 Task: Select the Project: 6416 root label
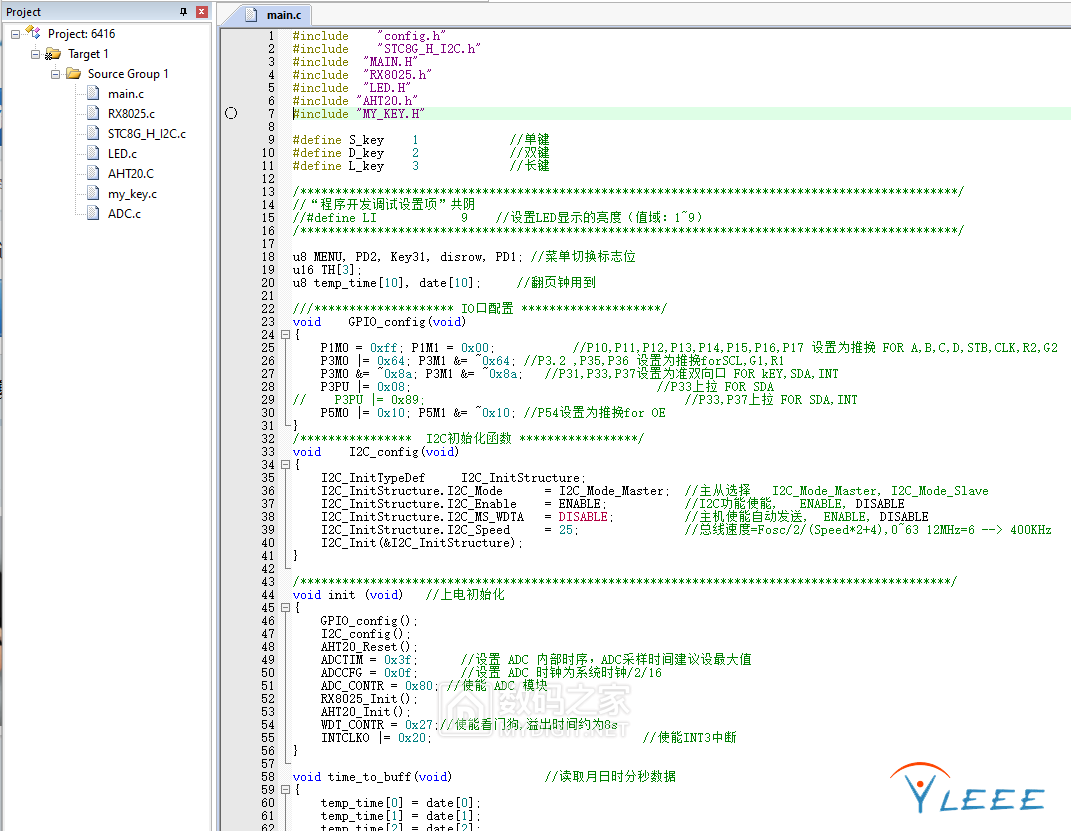coord(81,33)
